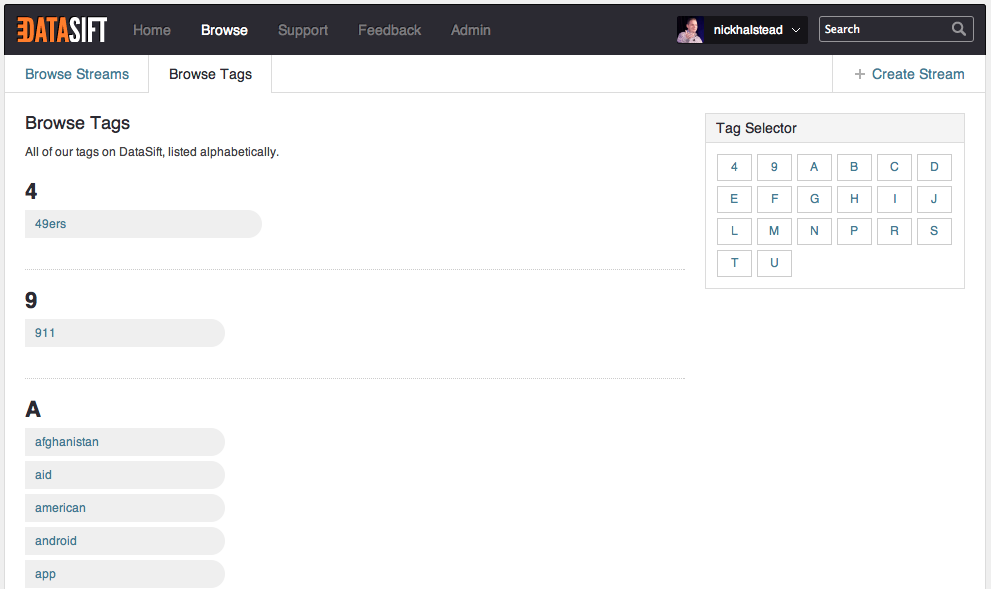Jump to letter A in Tag Selector
The width and height of the screenshot is (991, 589).
814,167
